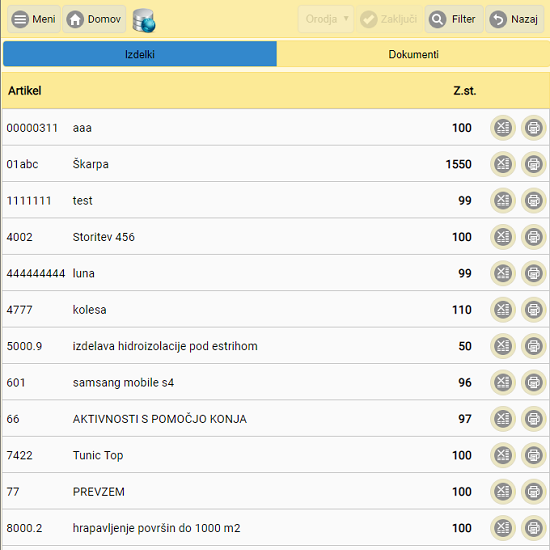Switch to the Dokumenti tab
The image size is (550, 550).
click(x=413, y=54)
